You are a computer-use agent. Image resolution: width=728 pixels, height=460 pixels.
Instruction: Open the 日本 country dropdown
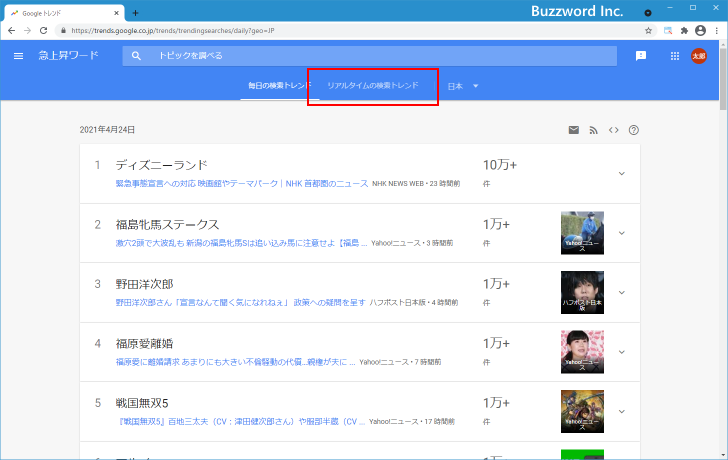click(463, 86)
